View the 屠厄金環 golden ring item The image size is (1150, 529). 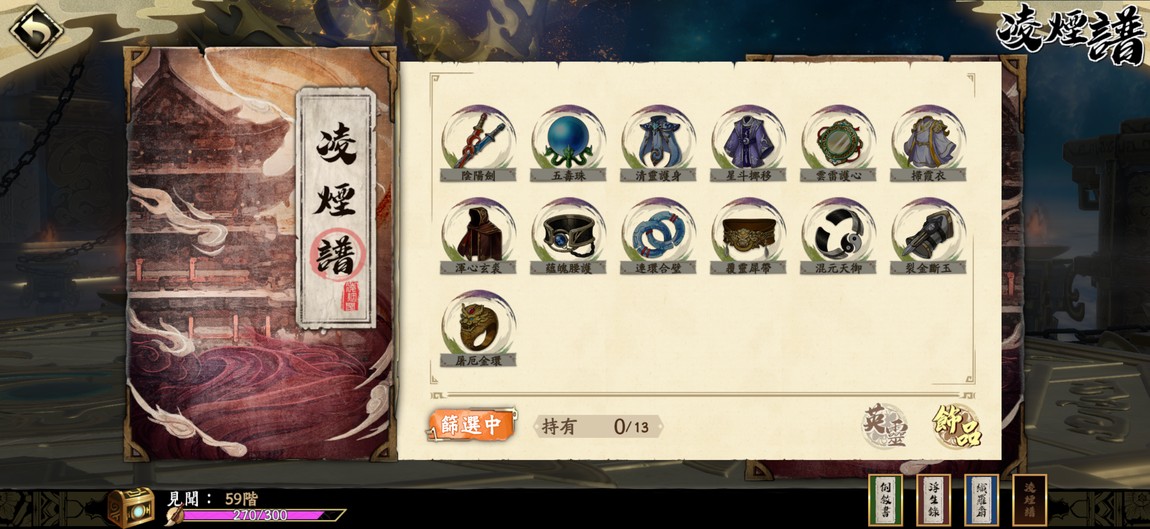(x=479, y=329)
